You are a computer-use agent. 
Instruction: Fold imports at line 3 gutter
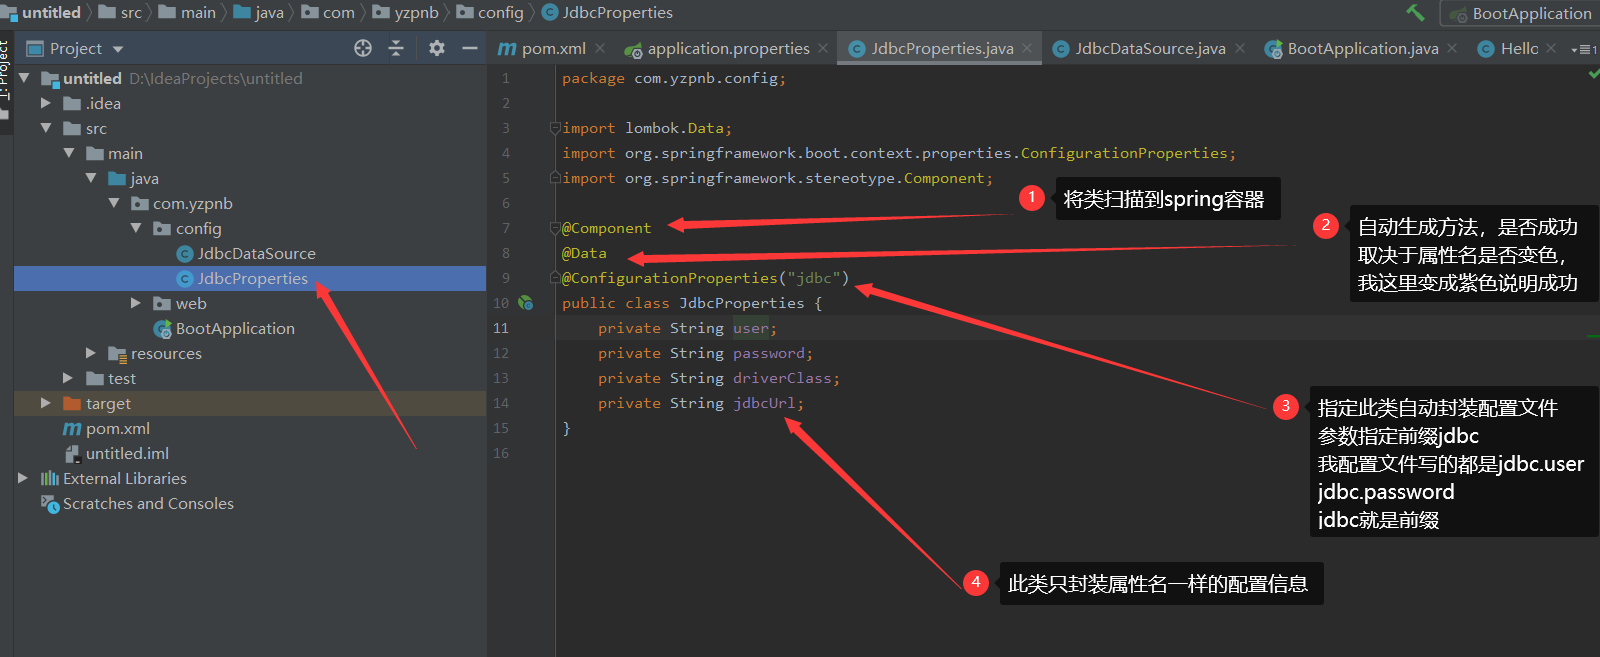pos(554,128)
